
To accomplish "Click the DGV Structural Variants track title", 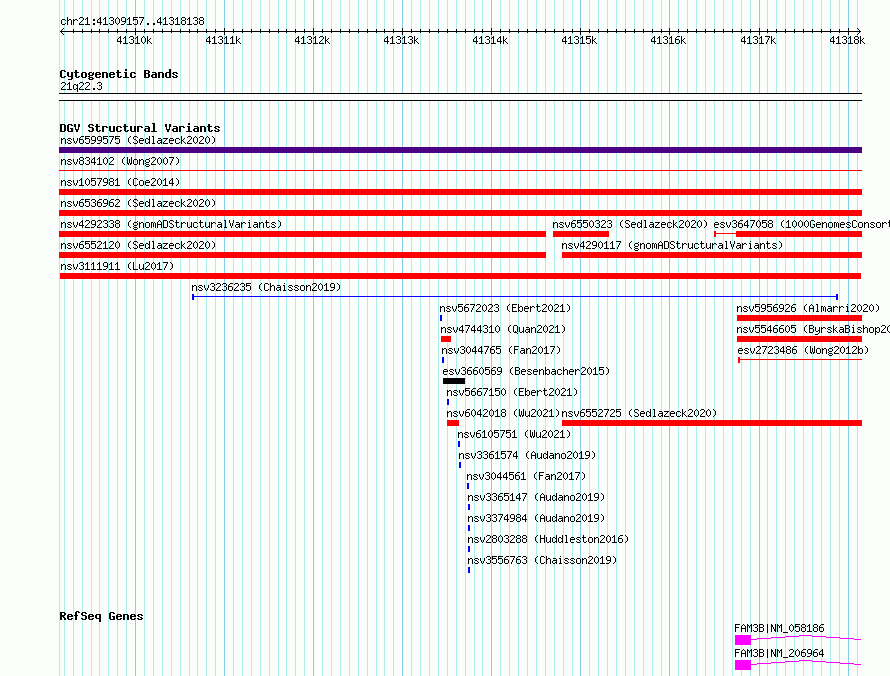I will [x=140, y=128].
